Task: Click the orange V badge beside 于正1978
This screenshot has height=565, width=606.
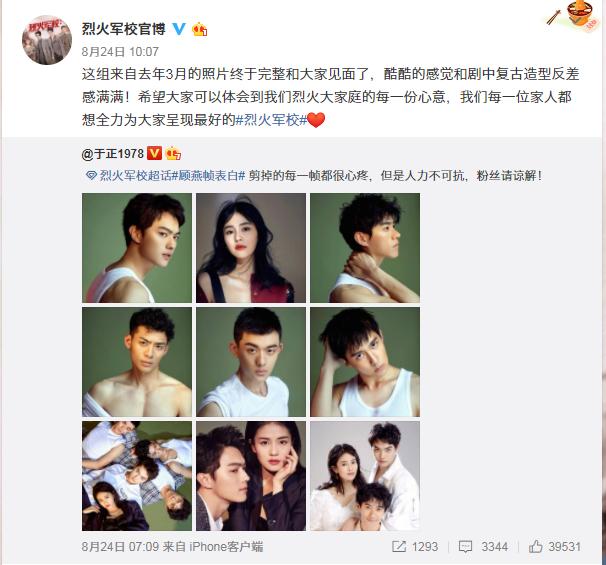Action: coord(154,153)
